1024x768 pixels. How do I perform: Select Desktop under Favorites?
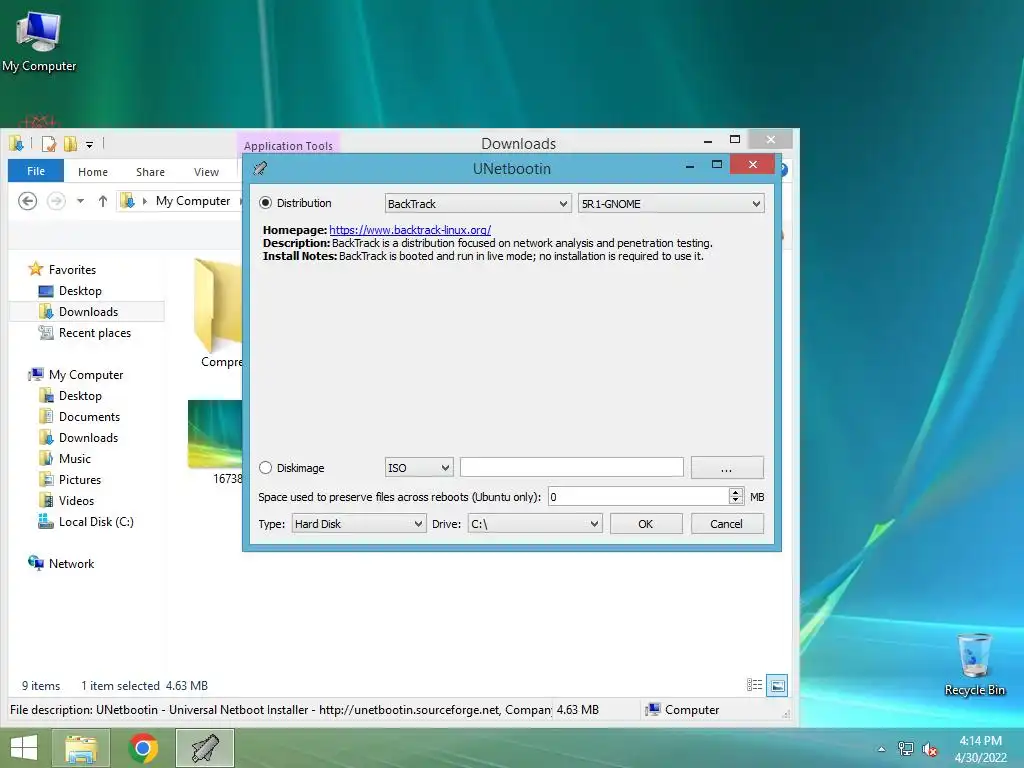[80, 291]
